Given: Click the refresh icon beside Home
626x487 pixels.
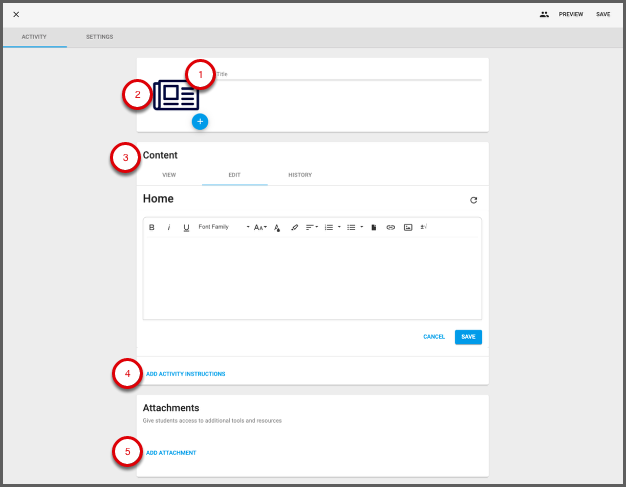Looking at the screenshot, I should 474,200.
